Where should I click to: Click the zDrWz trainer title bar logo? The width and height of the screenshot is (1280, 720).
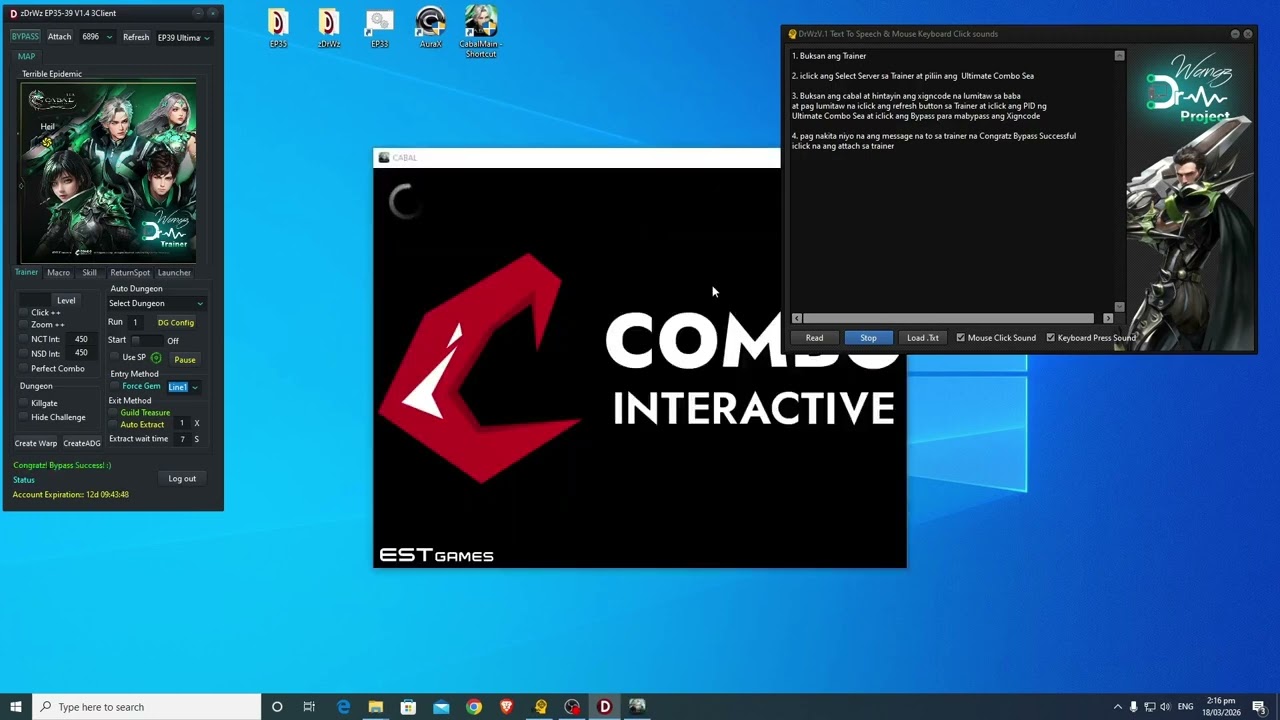tap(13, 13)
